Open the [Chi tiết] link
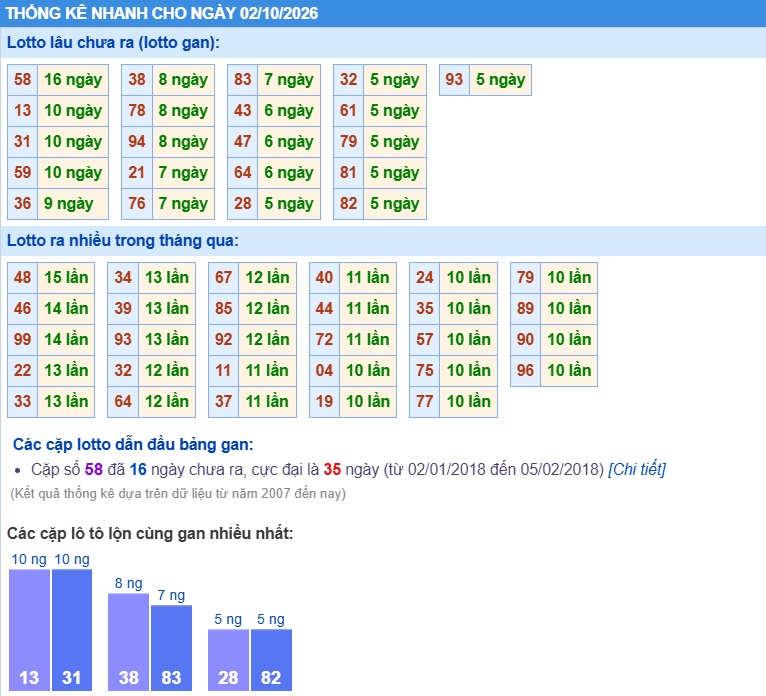 tap(637, 469)
